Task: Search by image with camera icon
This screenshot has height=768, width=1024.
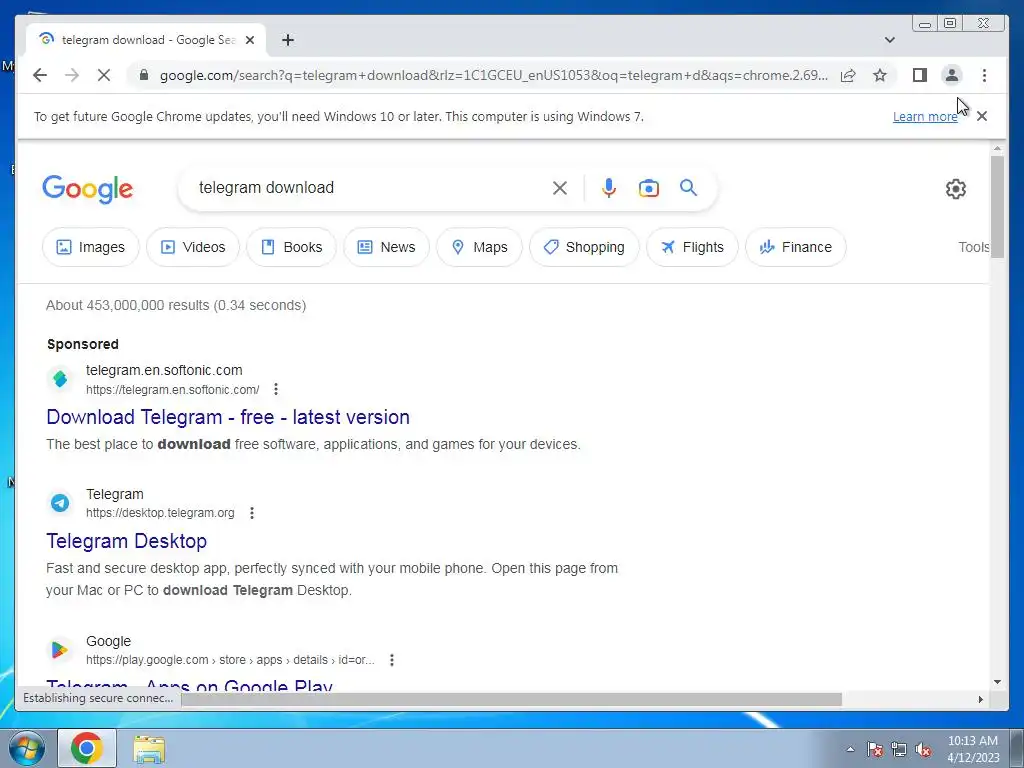Action: click(x=648, y=188)
